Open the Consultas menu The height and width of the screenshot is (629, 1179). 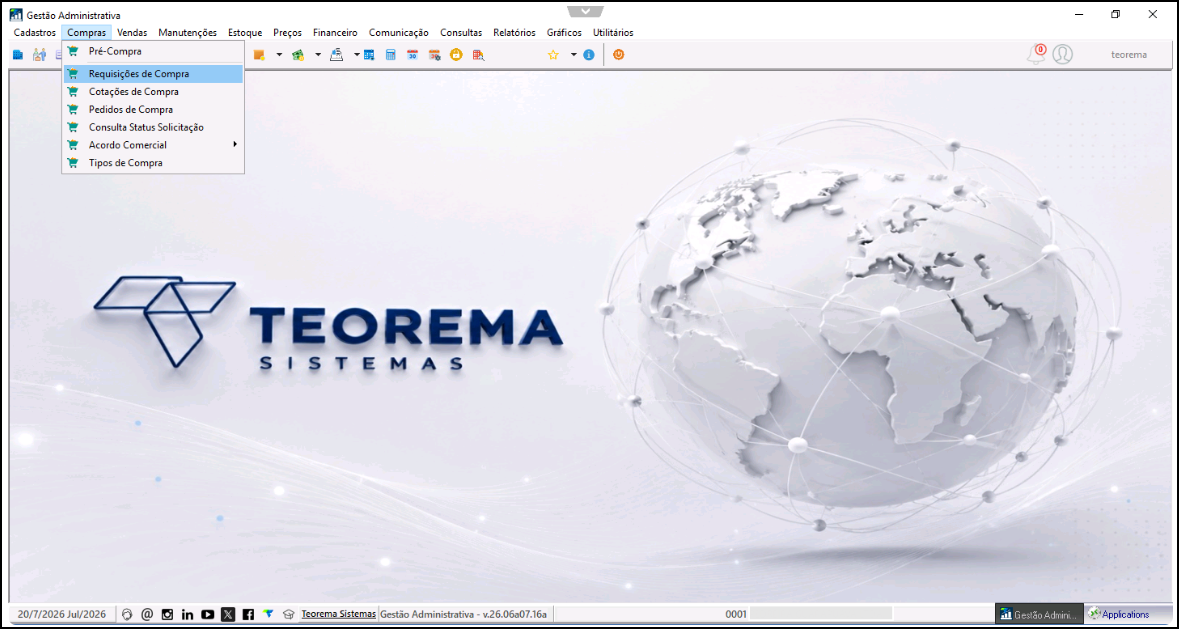(x=461, y=32)
